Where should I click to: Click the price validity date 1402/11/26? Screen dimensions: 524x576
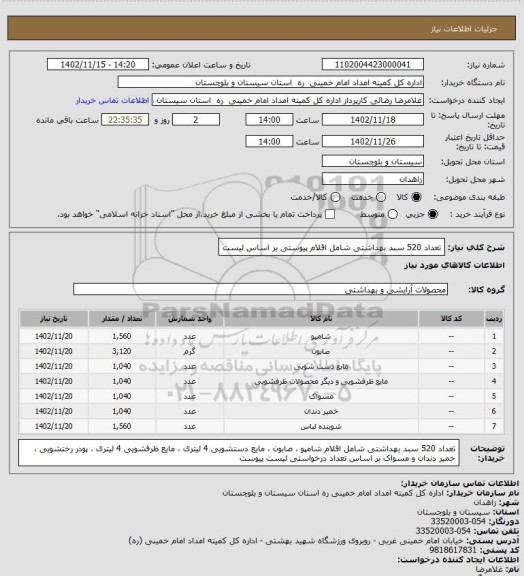[373, 141]
